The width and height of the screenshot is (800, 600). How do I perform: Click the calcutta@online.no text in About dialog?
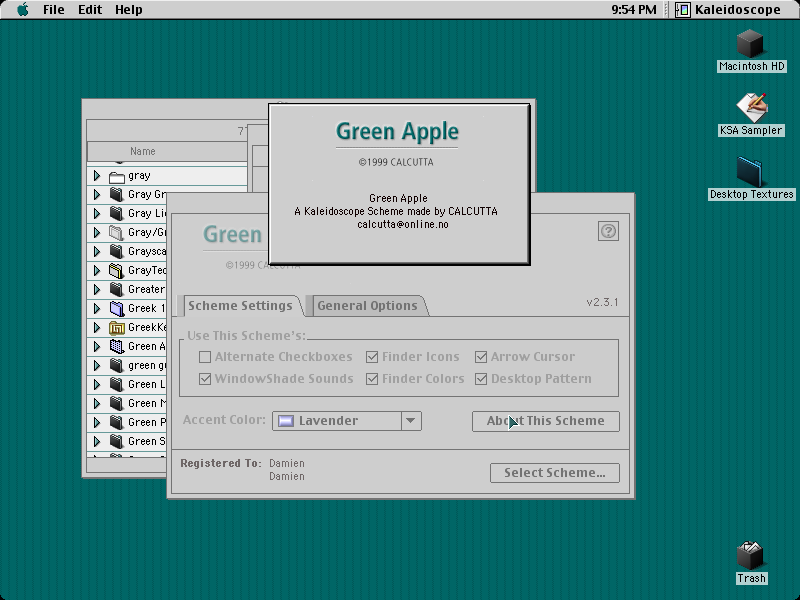(x=403, y=224)
